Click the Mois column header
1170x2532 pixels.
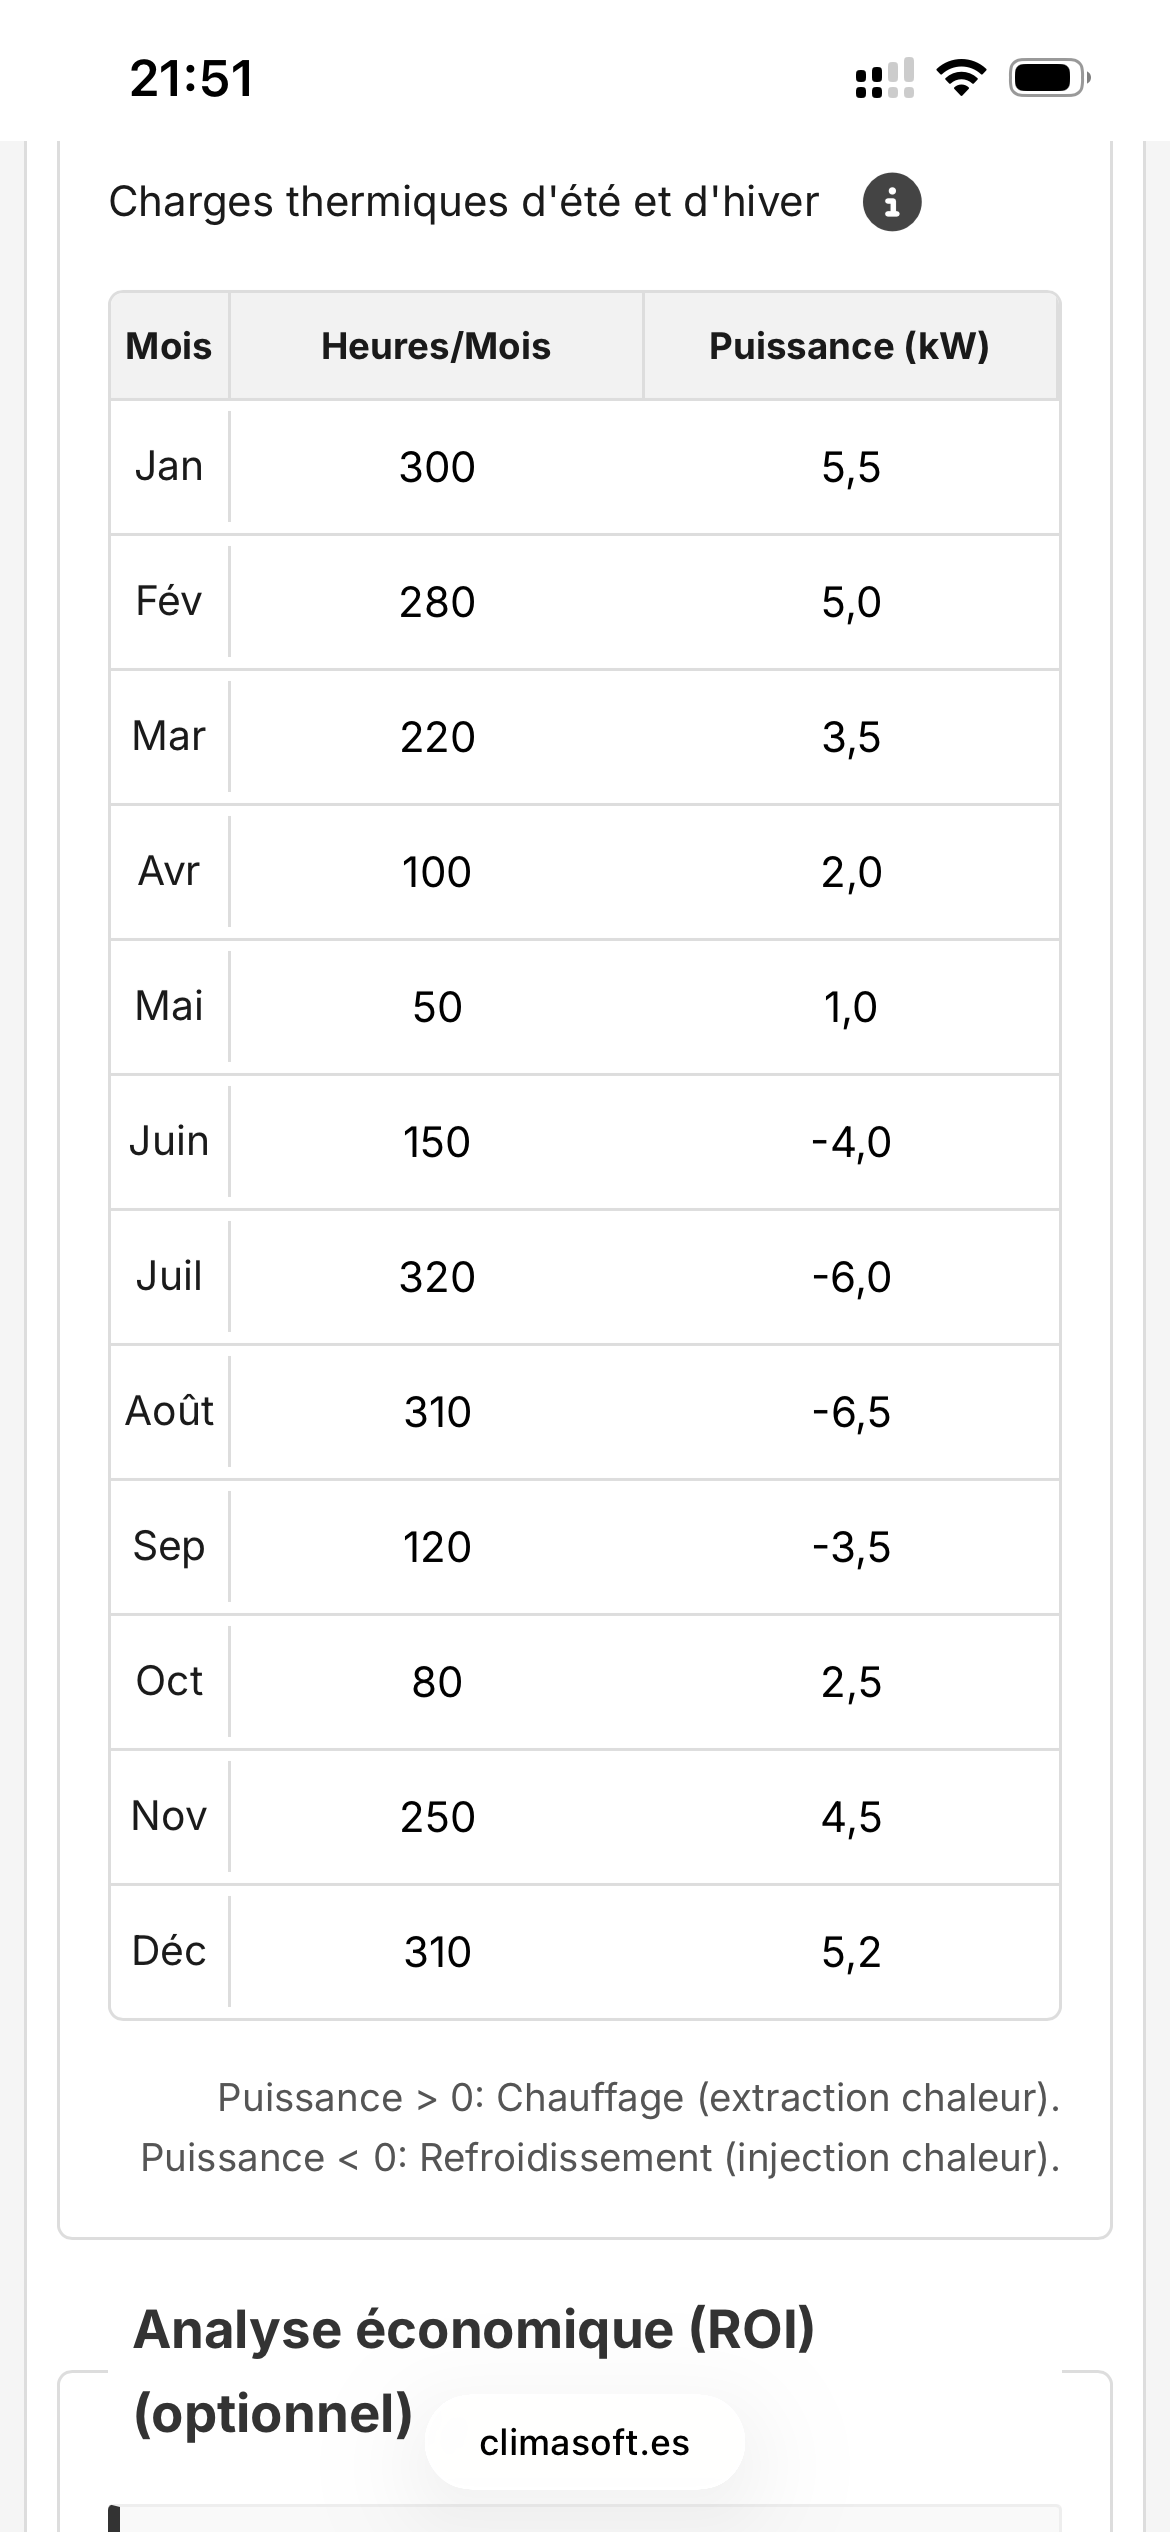(x=169, y=346)
